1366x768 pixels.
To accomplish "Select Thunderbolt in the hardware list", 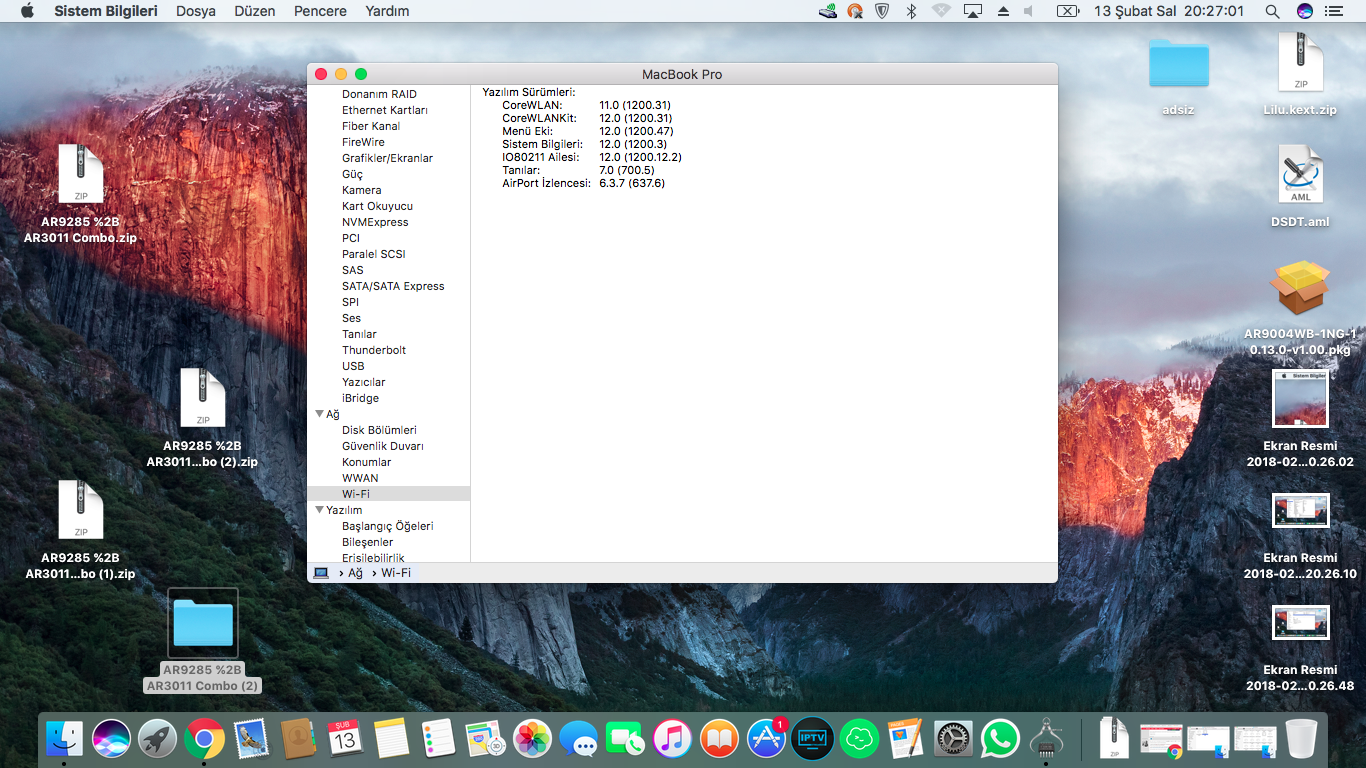I will point(374,350).
